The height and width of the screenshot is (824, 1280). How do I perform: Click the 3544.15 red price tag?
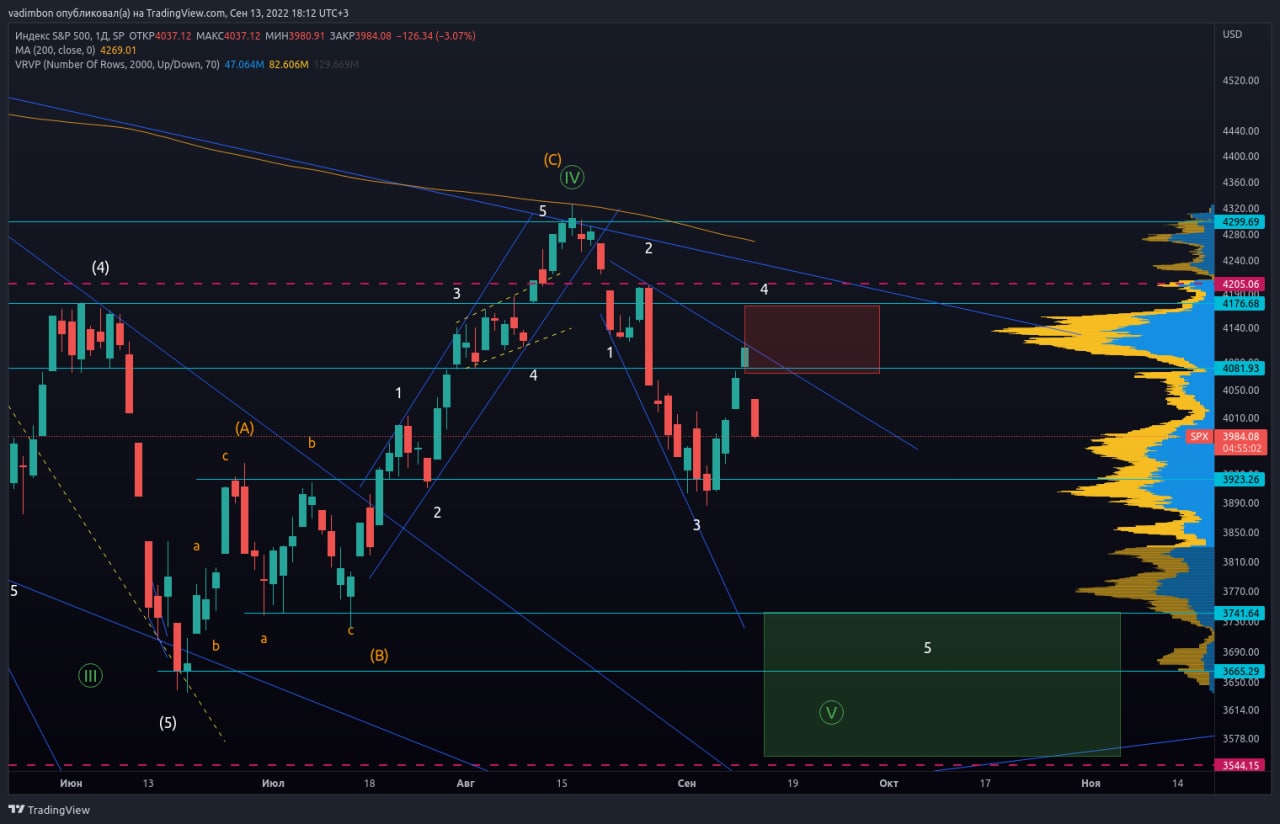(1239, 765)
